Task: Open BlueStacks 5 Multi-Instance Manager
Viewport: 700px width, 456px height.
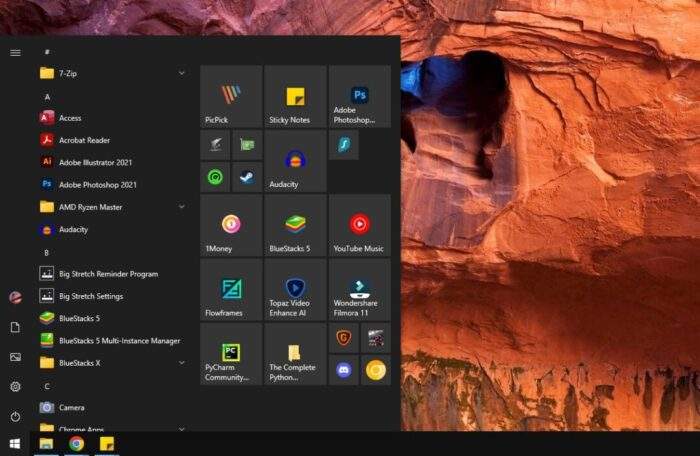Action: [112, 341]
